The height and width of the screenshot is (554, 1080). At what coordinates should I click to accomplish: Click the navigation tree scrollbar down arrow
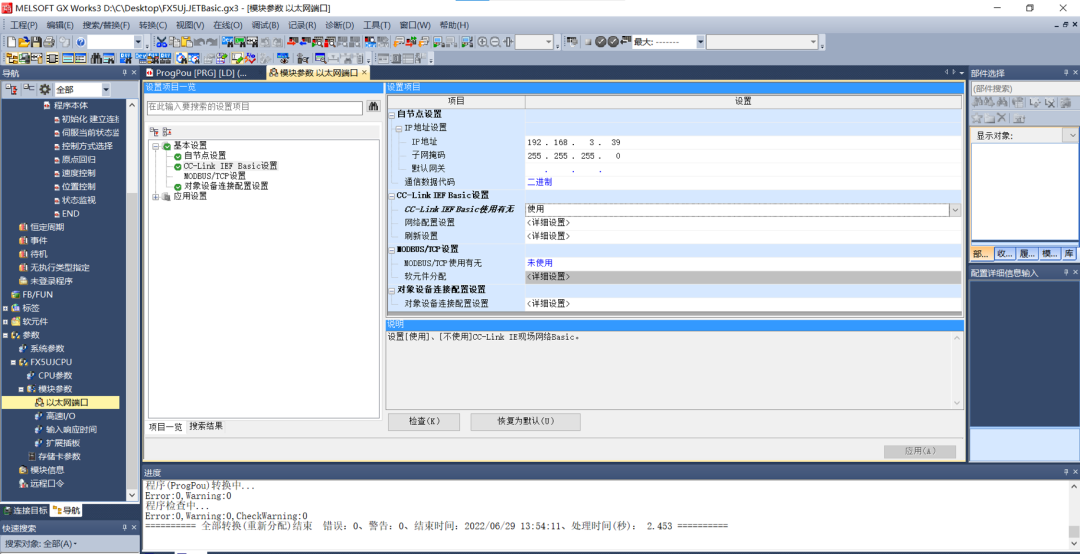pos(132,494)
